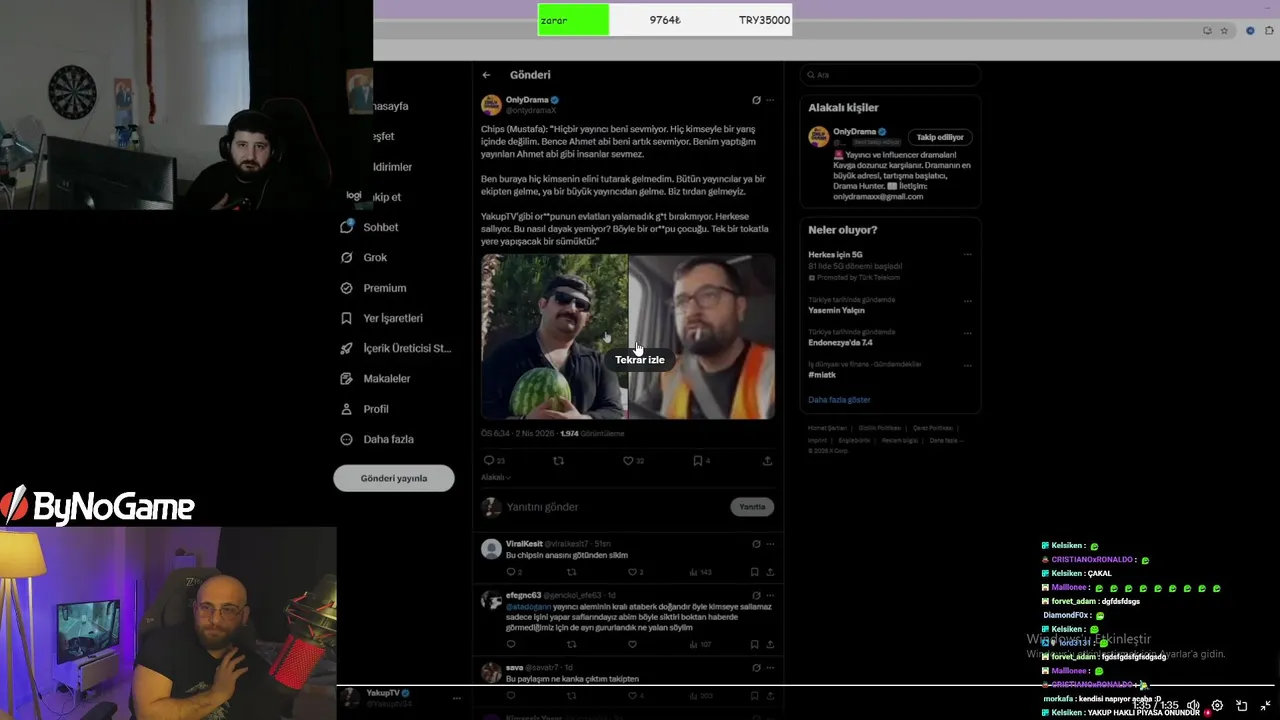The image size is (1280, 720).
Task: Toggle the video volume speaker icon
Action: (1193, 706)
